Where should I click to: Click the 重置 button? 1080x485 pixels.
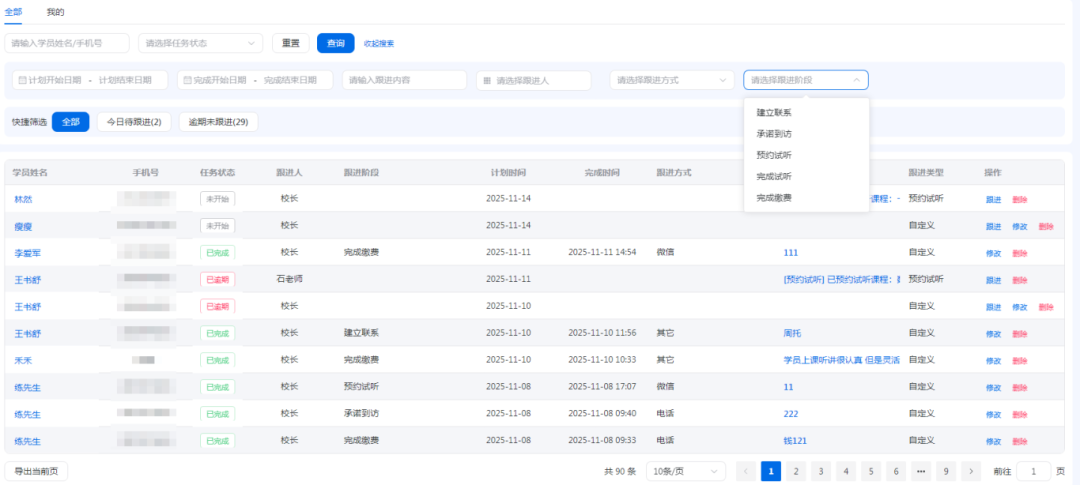290,43
